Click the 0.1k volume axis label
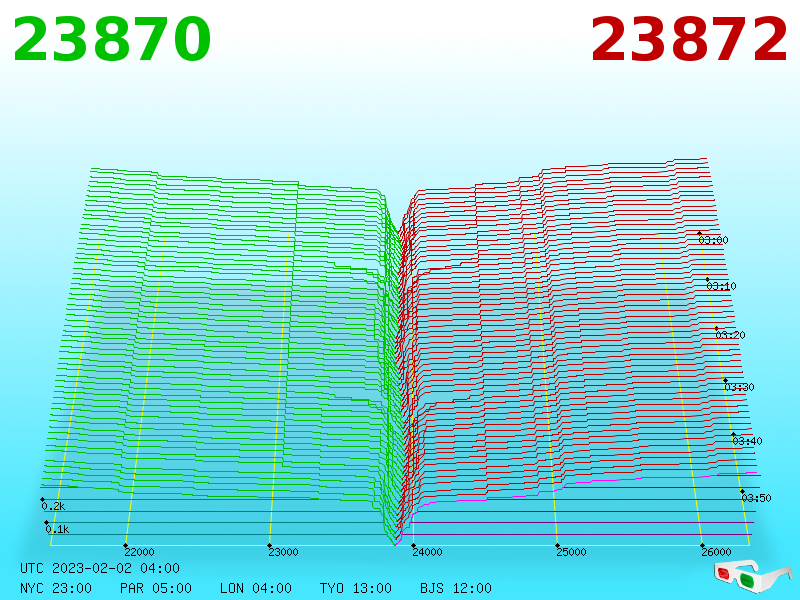Image resolution: width=800 pixels, height=600 pixels. click(x=57, y=529)
